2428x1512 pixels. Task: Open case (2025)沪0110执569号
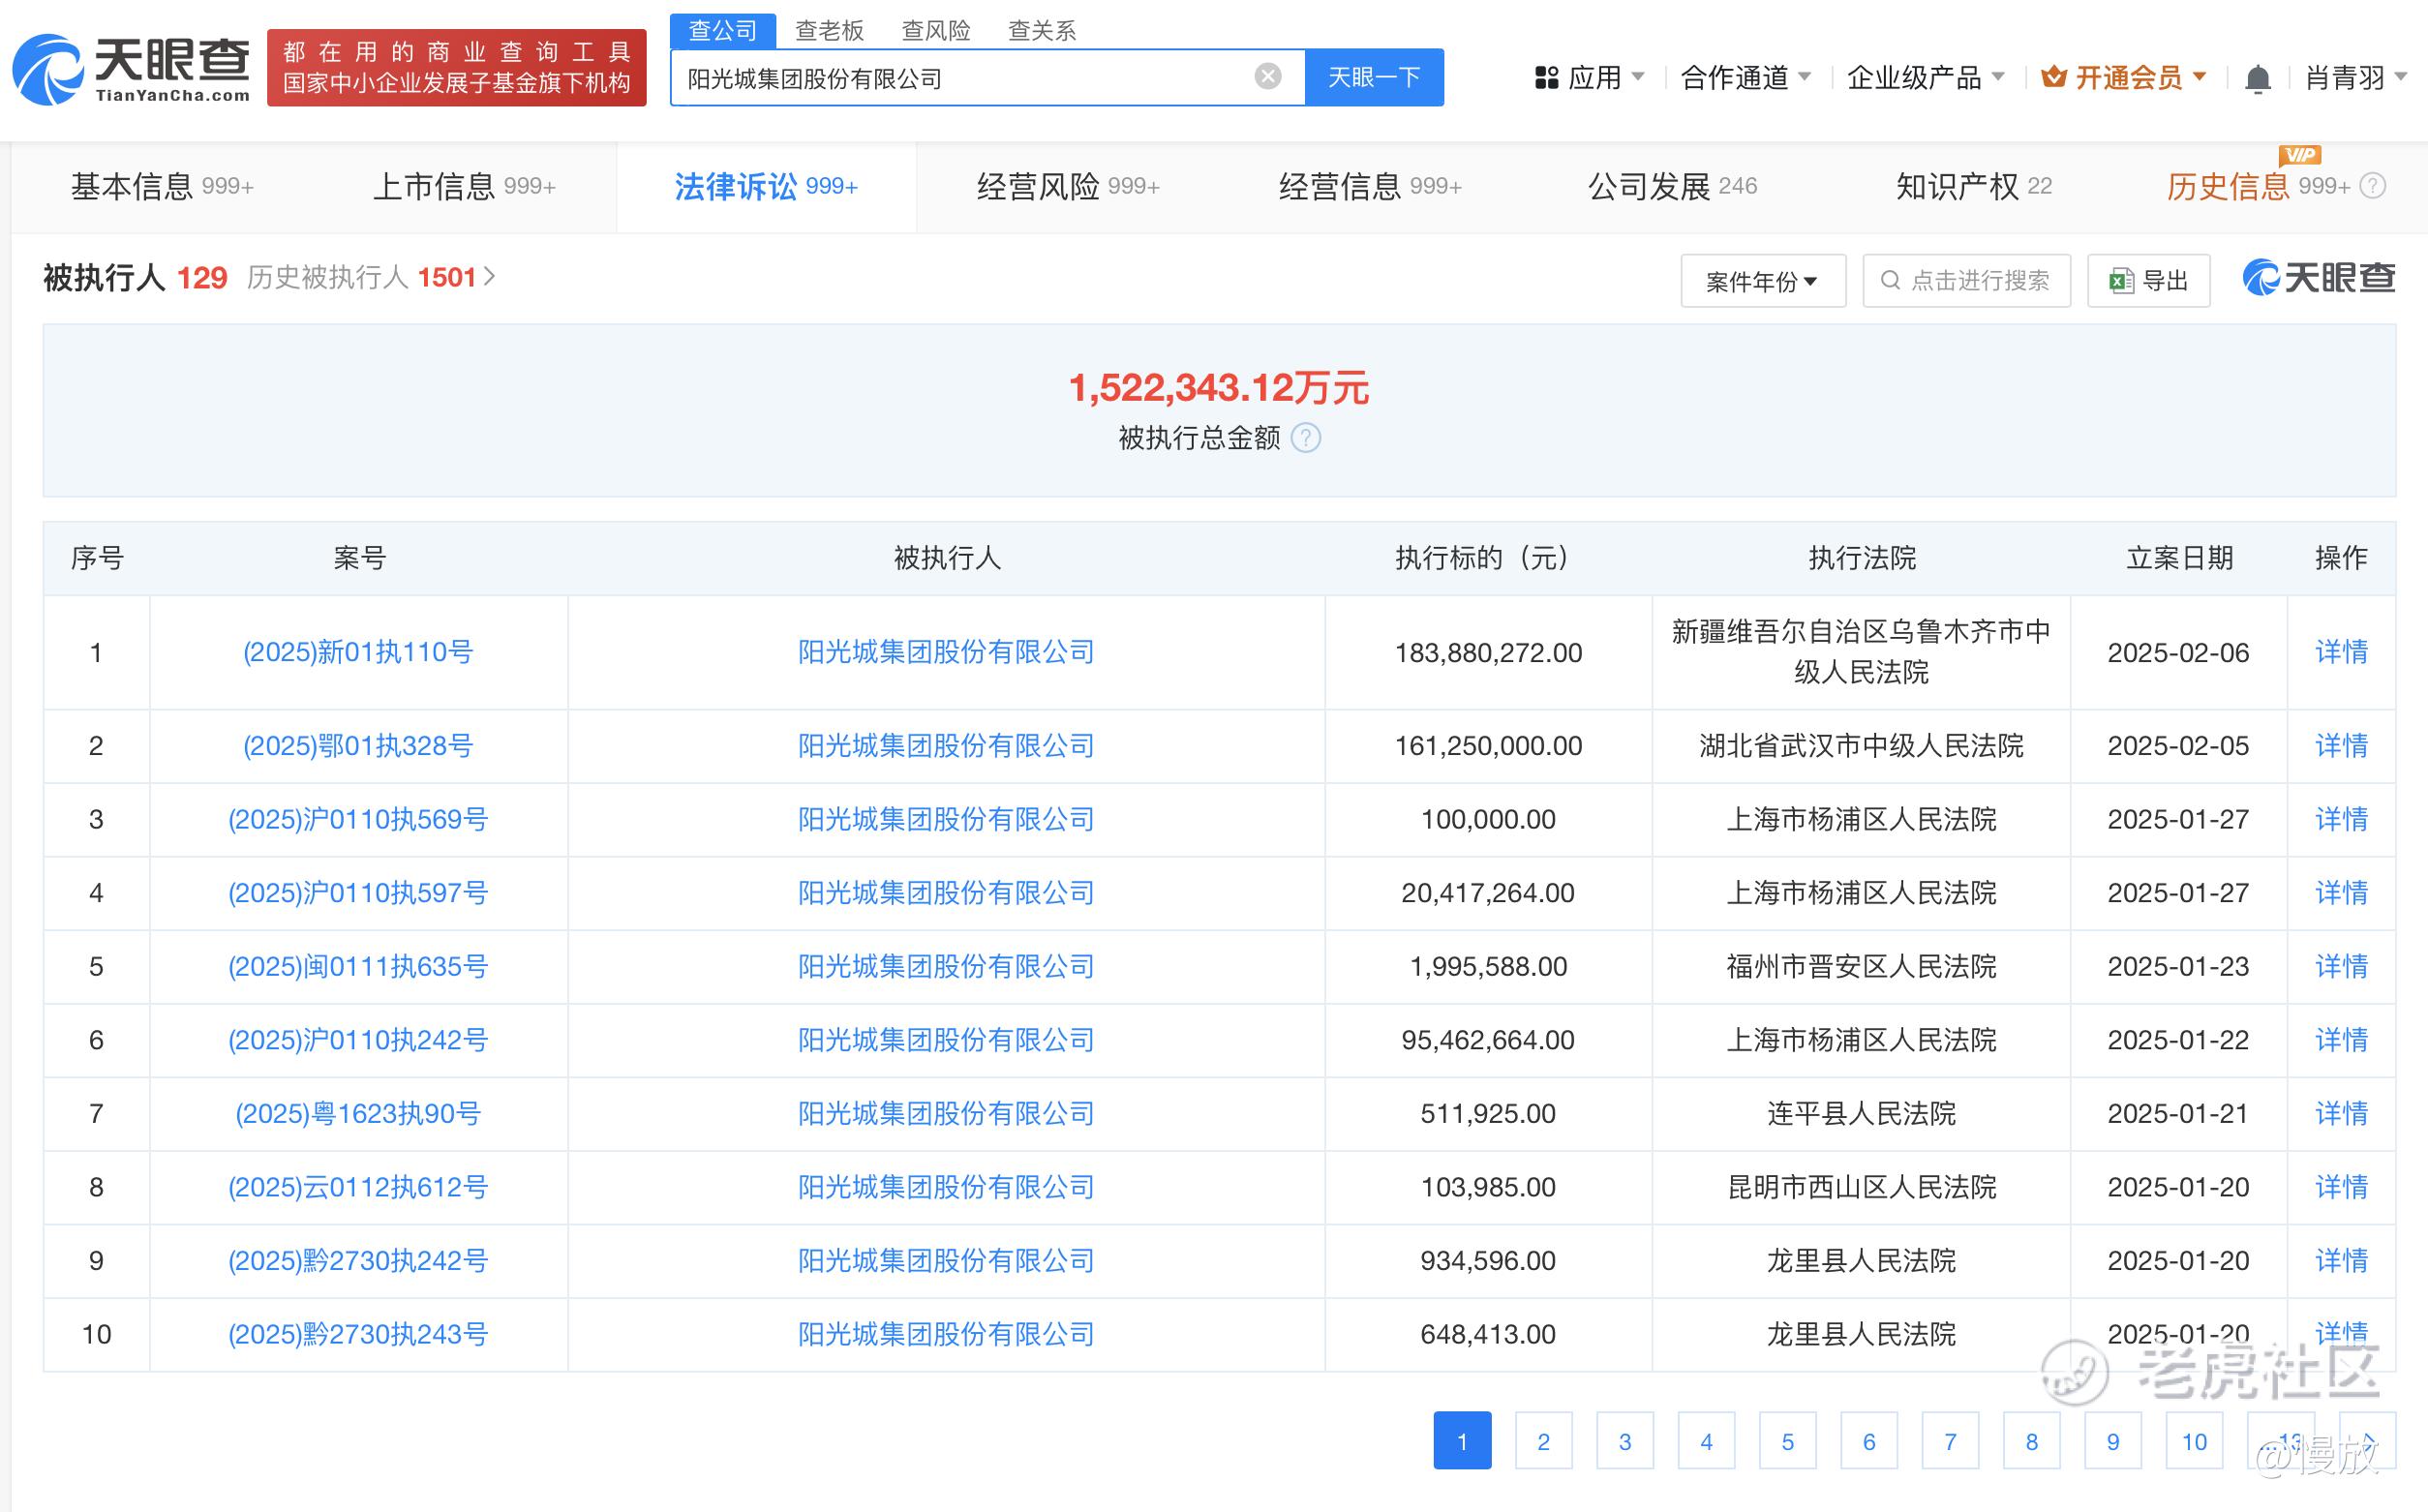tap(358, 820)
